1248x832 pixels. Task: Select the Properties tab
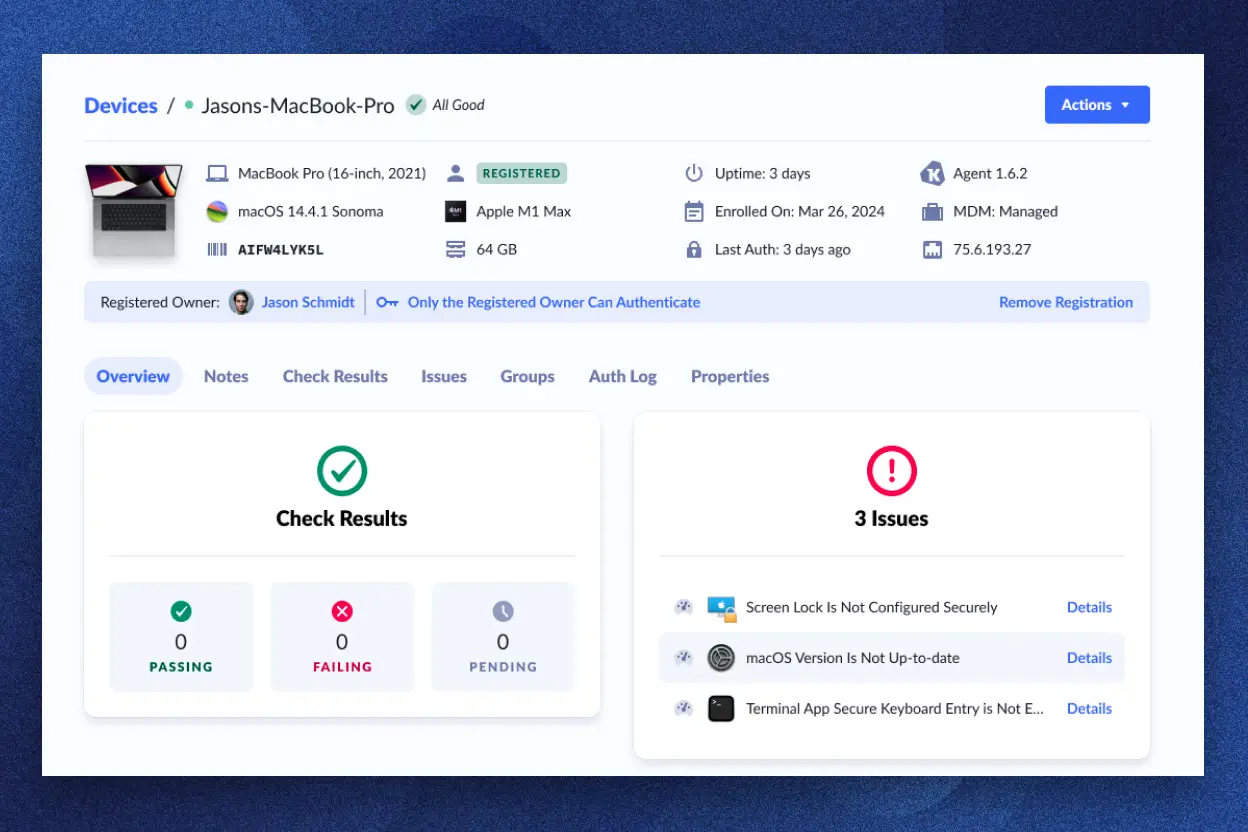point(730,376)
